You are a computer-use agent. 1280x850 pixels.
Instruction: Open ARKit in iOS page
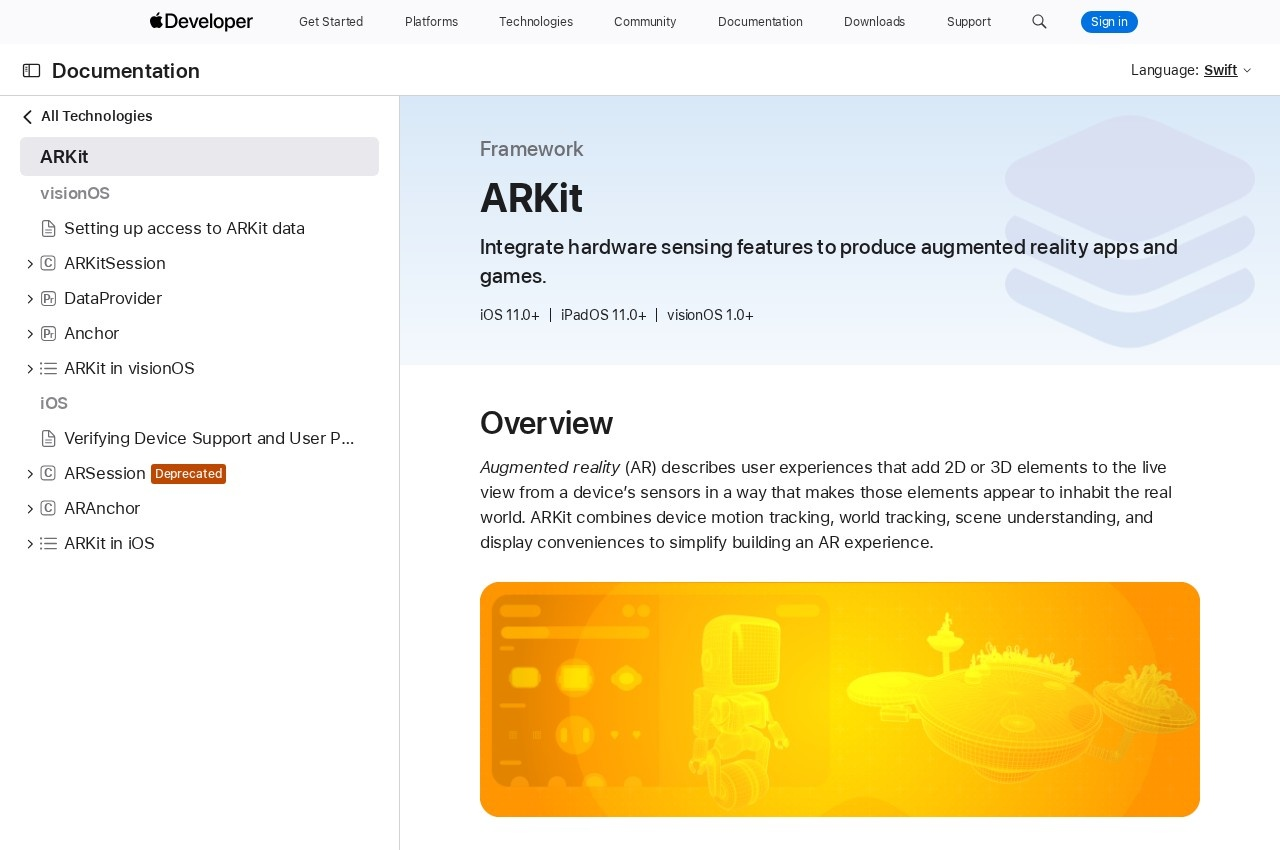point(109,543)
